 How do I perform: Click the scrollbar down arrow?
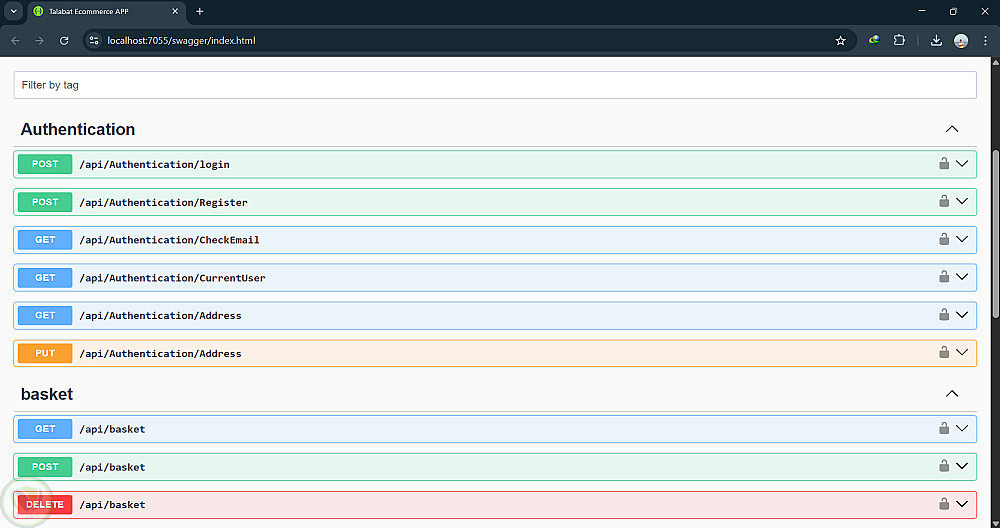click(x=996, y=523)
